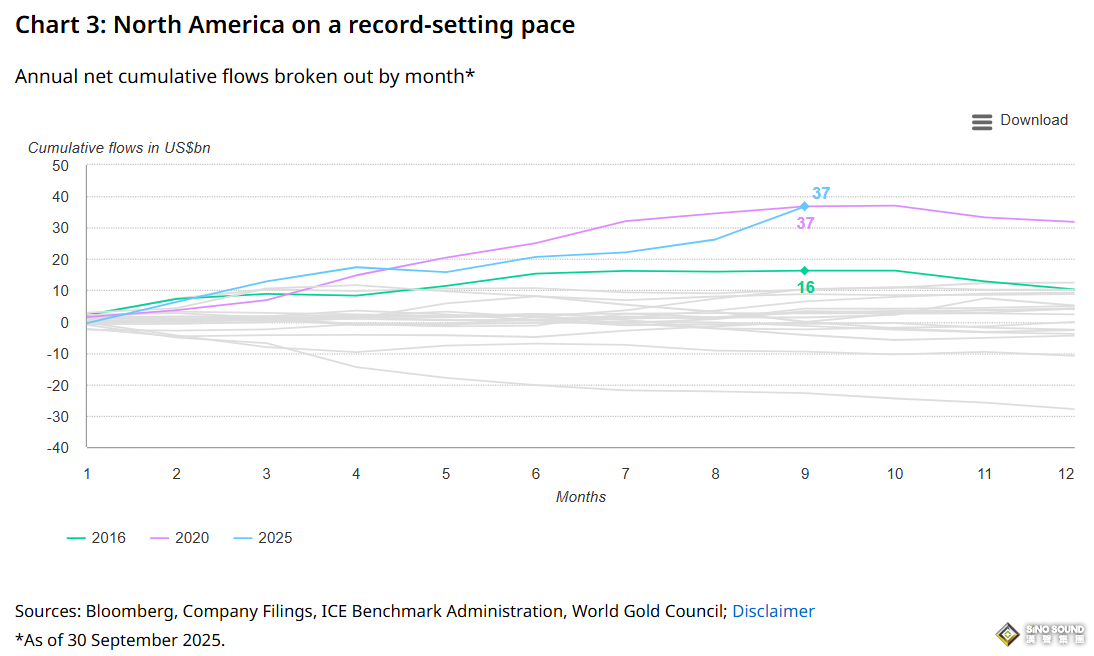Click the Chart 3 heading text
The image size is (1094, 656).
(x=295, y=25)
